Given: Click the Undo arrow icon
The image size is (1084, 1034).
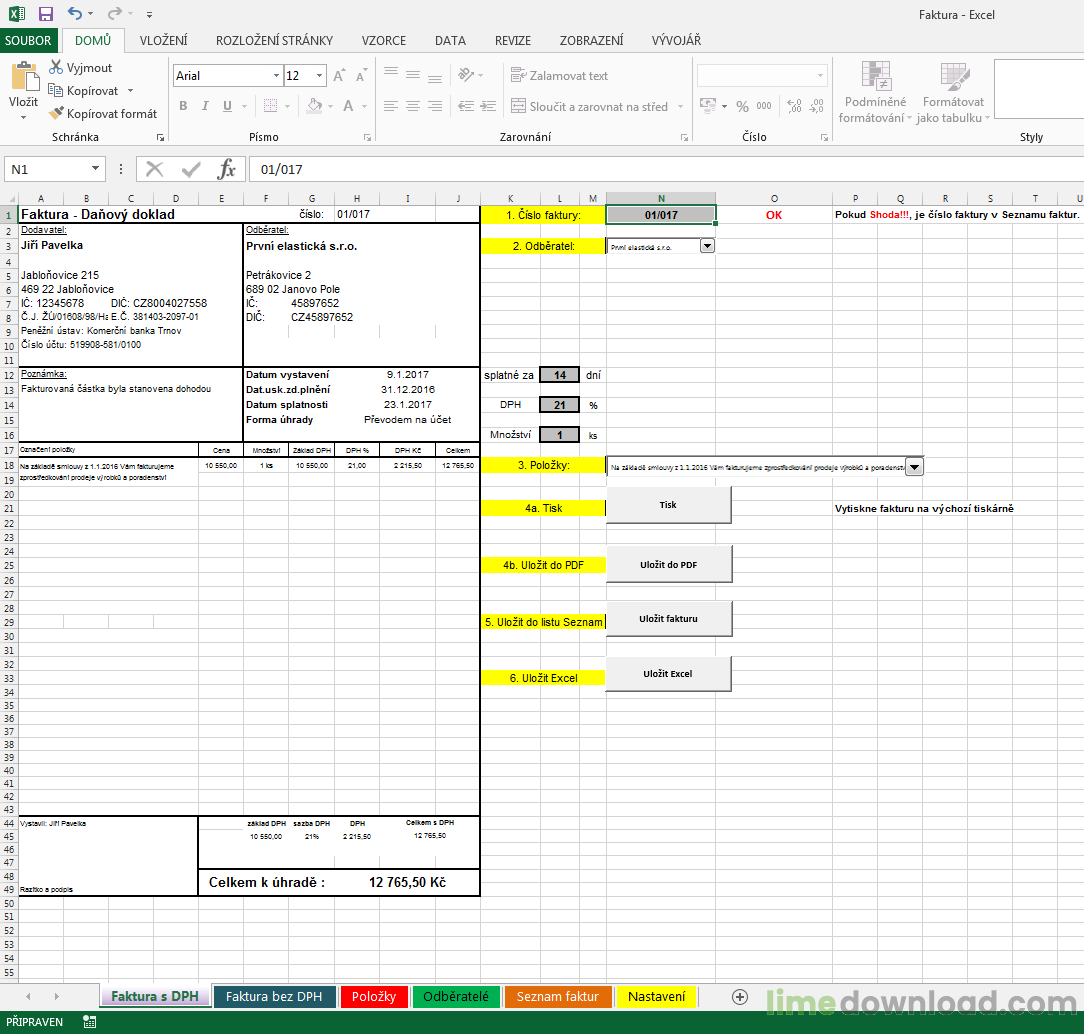Looking at the screenshot, I should click(75, 14).
